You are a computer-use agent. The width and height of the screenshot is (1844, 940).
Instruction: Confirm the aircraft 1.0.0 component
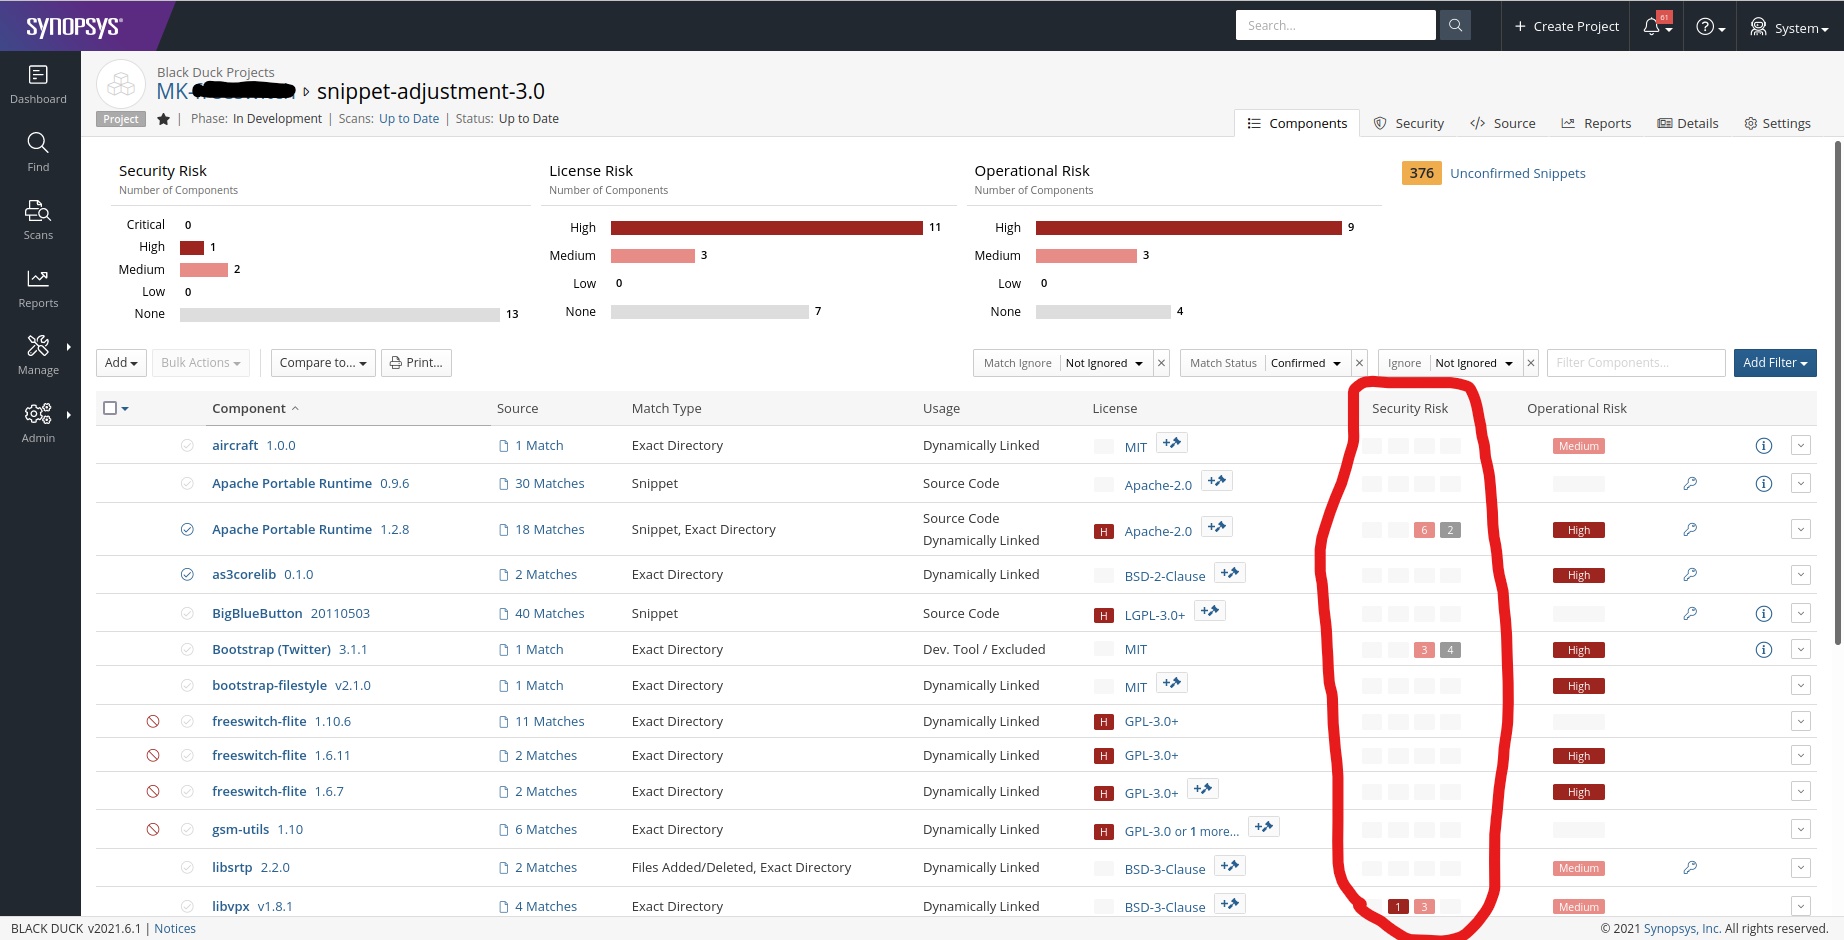(x=187, y=445)
